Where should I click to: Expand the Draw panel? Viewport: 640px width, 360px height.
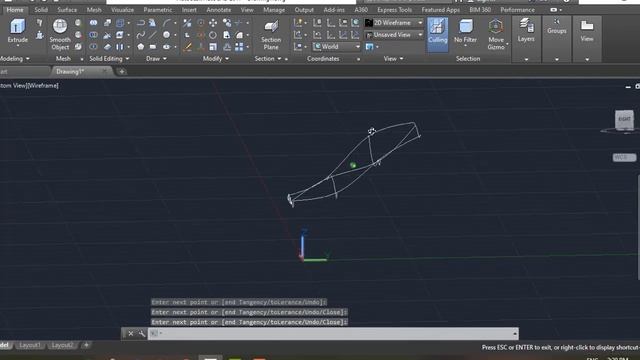pos(156,59)
